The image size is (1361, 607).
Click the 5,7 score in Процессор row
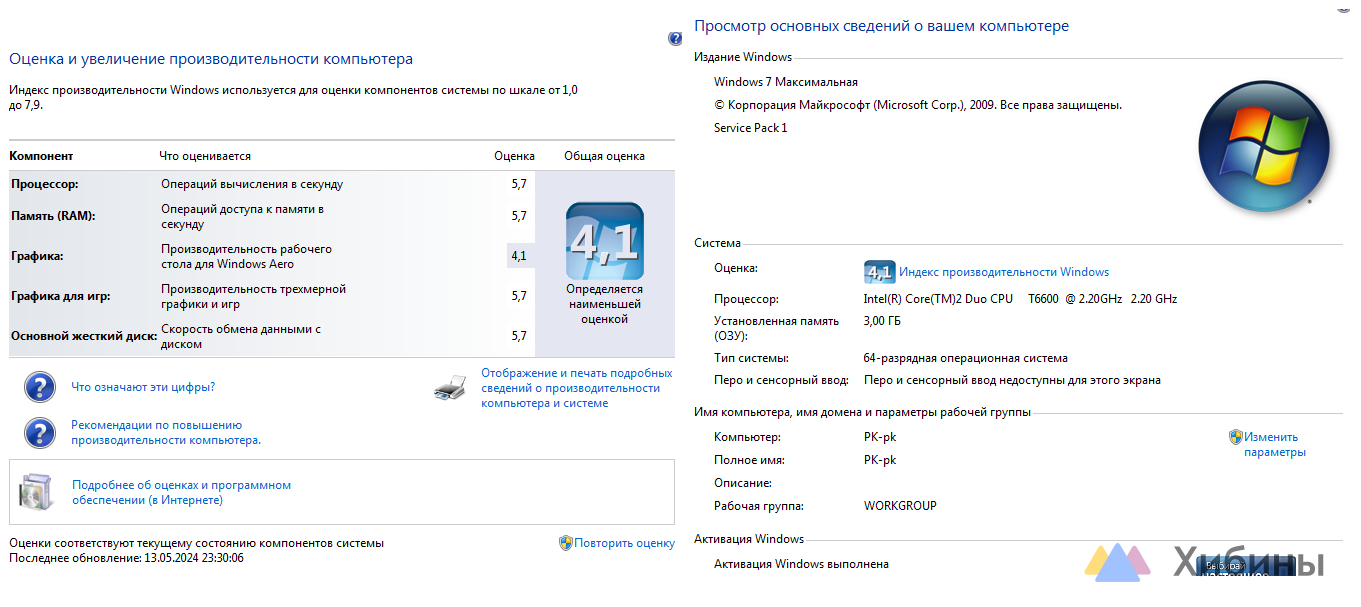[x=519, y=184]
